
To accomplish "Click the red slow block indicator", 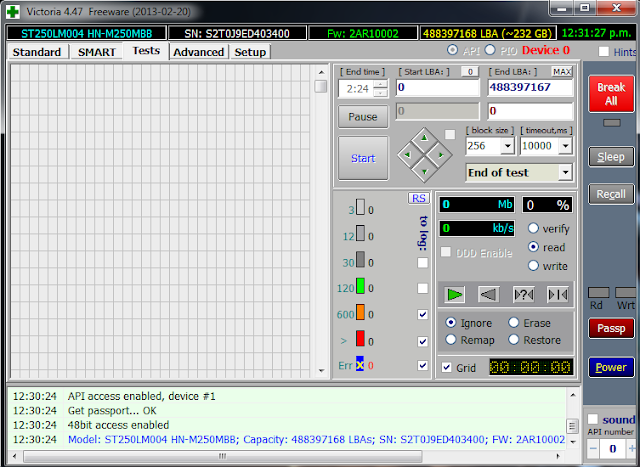I will pyautogui.click(x=360, y=338).
